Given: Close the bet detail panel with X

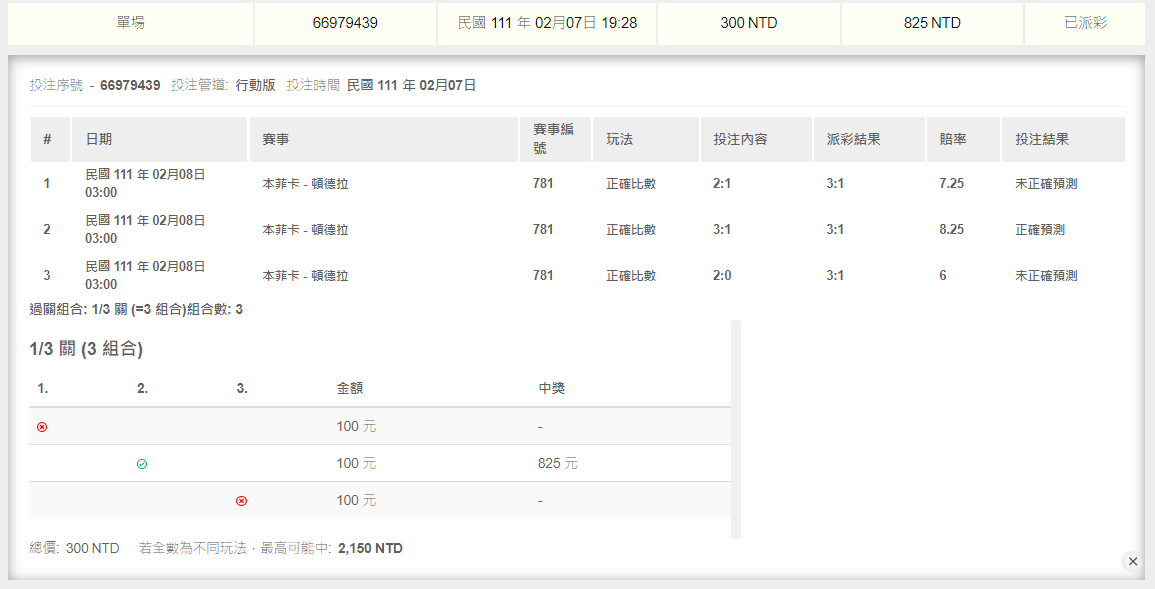Looking at the screenshot, I should 1133,562.
